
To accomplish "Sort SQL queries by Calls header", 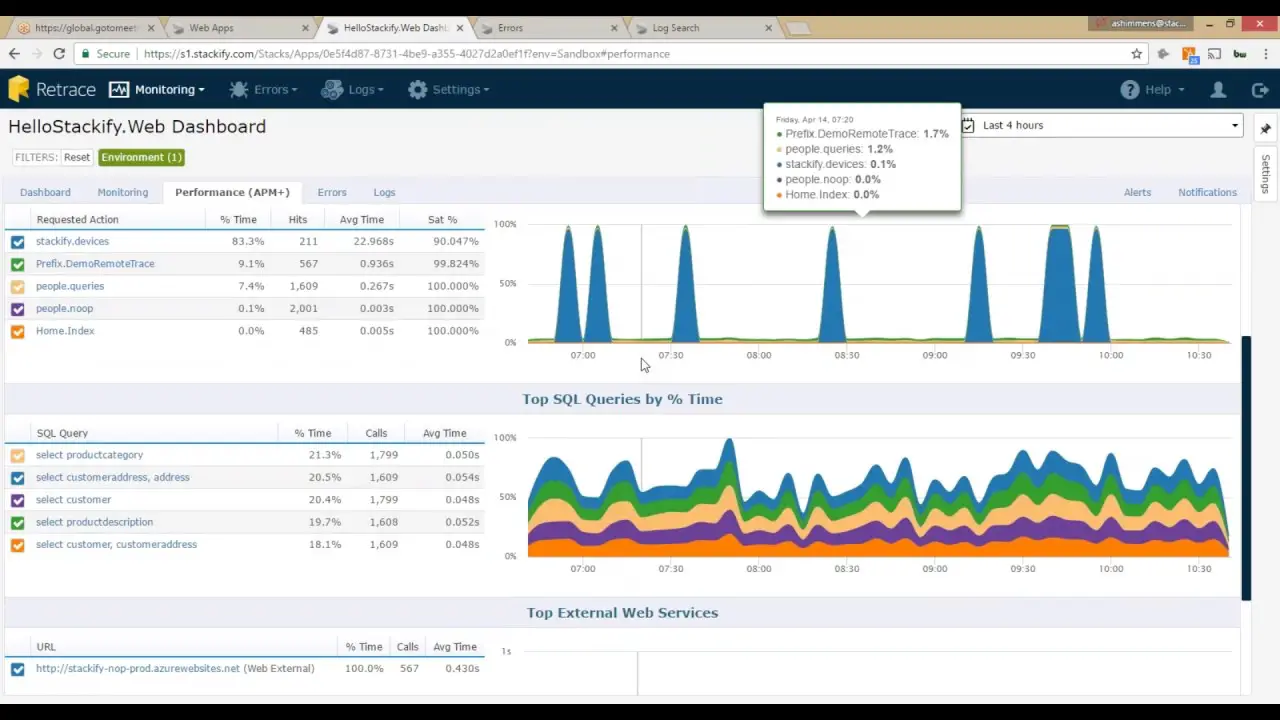I will [376, 433].
